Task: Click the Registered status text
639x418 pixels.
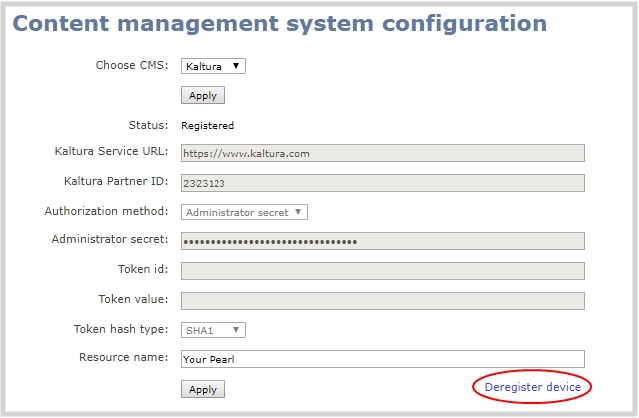Action: click(207, 125)
